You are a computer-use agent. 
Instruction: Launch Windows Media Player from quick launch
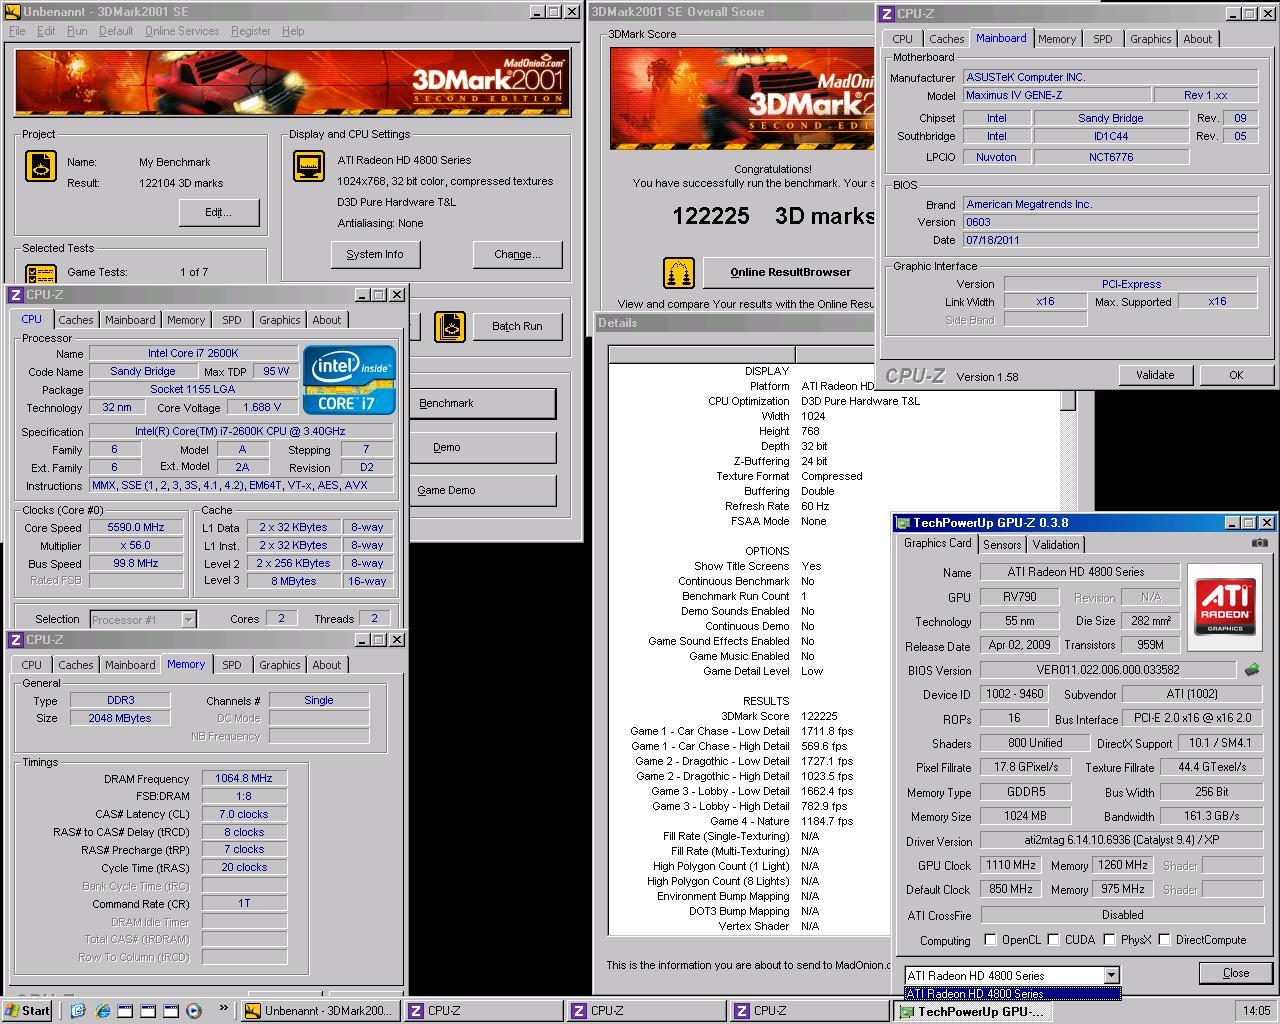(194, 1010)
